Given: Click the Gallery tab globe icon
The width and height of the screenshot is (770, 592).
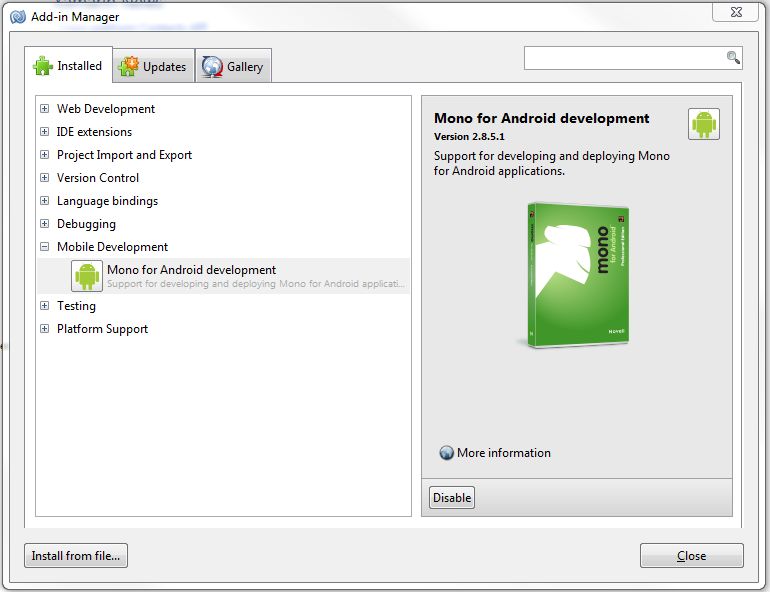Looking at the screenshot, I should click(x=212, y=67).
